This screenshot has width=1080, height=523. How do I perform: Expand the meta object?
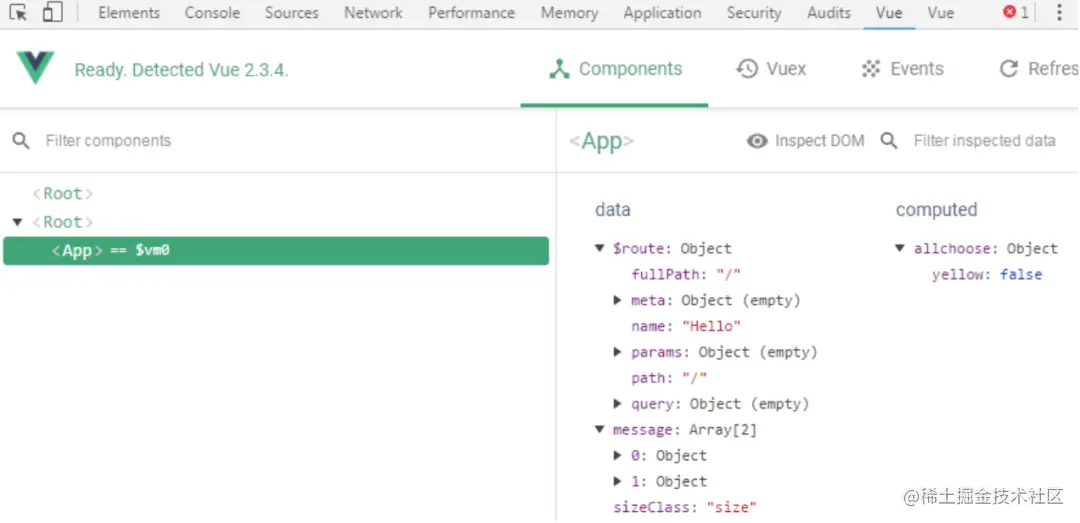click(618, 300)
